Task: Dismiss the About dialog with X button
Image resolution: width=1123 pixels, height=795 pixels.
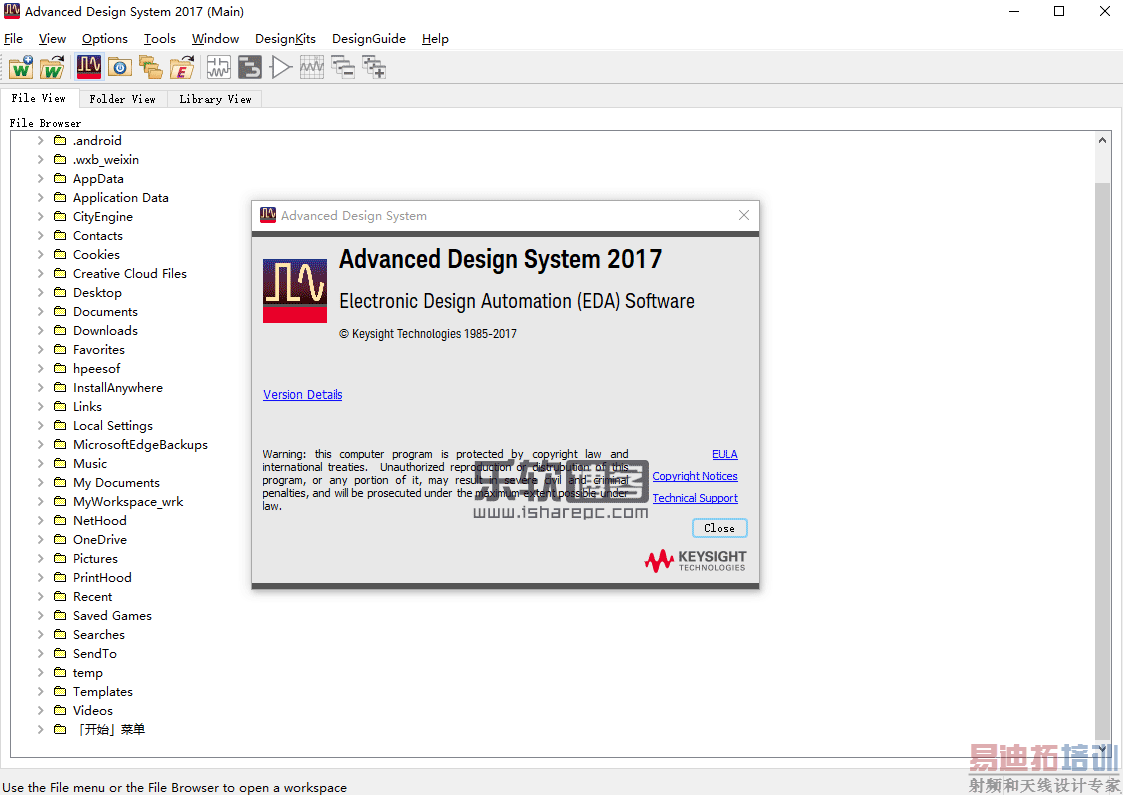Action: pyautogui.click(x=743, y=215)
